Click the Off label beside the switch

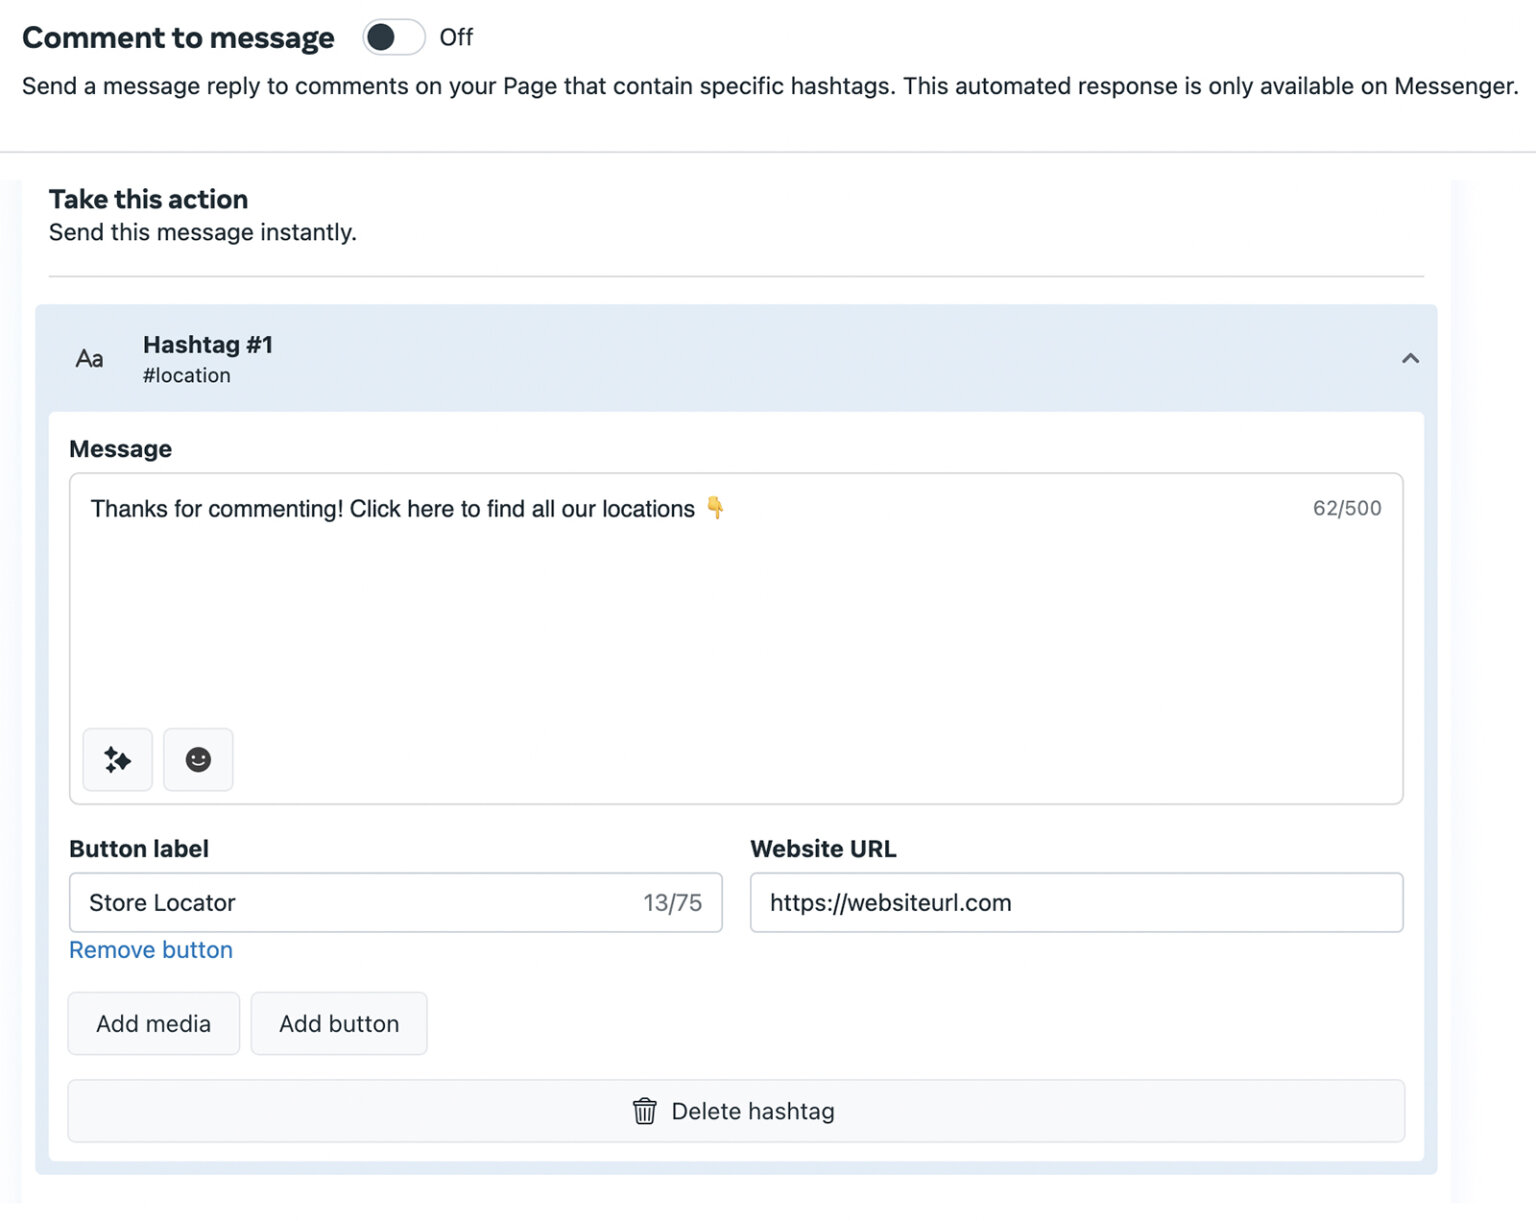tap(458, 37)
